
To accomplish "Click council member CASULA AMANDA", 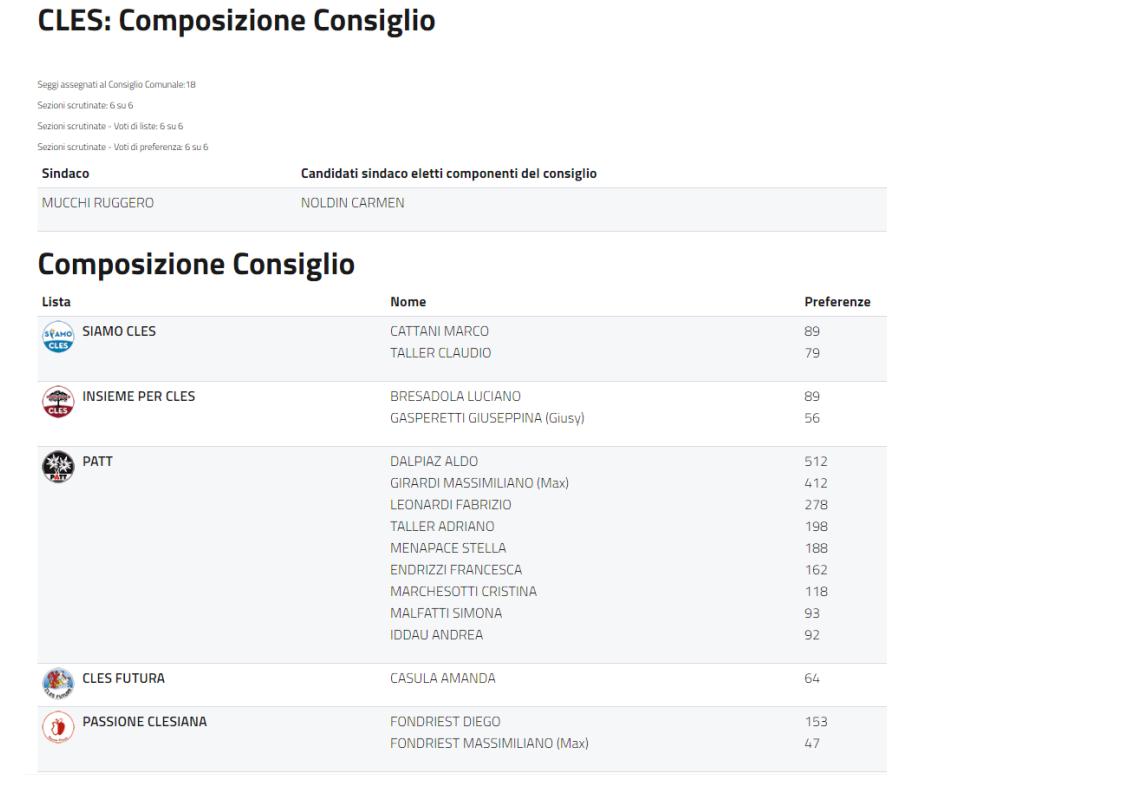I will [442, 679].
